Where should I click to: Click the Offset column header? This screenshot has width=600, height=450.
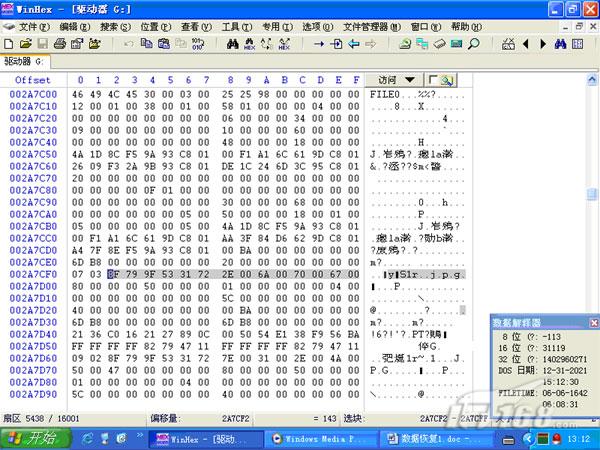(33, 79)
